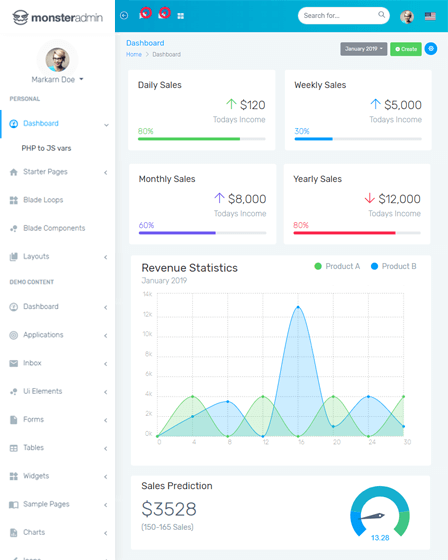Image resolution: width=448 pixels, height=560 pixels.
Task: Select Blade Loops in the sidebar
Action: (x=43, y=200)
